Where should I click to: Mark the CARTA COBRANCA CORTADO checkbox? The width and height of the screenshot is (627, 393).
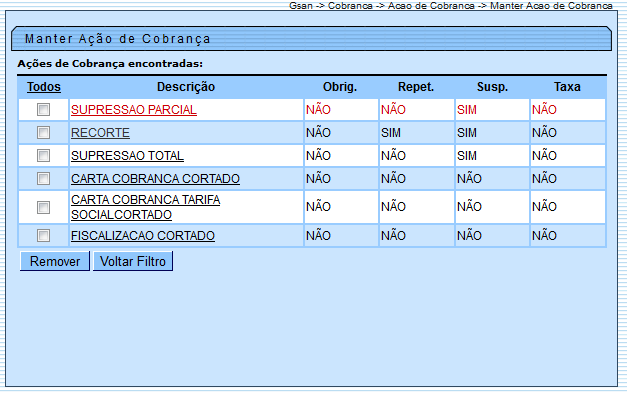43,178
